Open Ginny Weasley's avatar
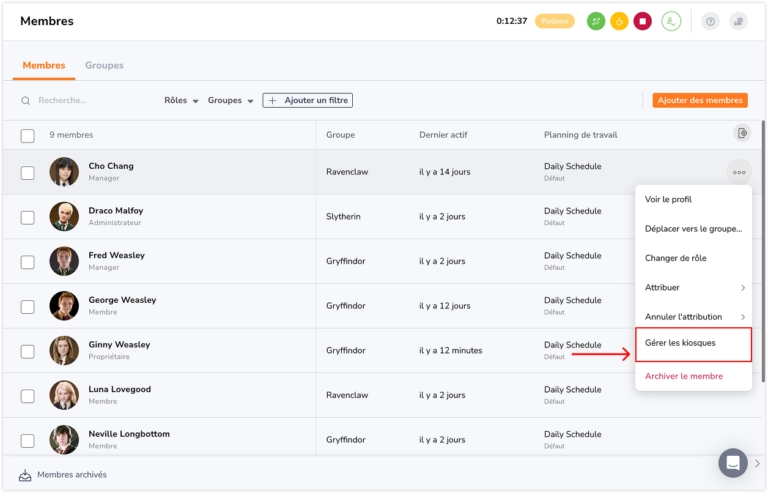The width and height of the screenshot is (768, 493). 64,350
